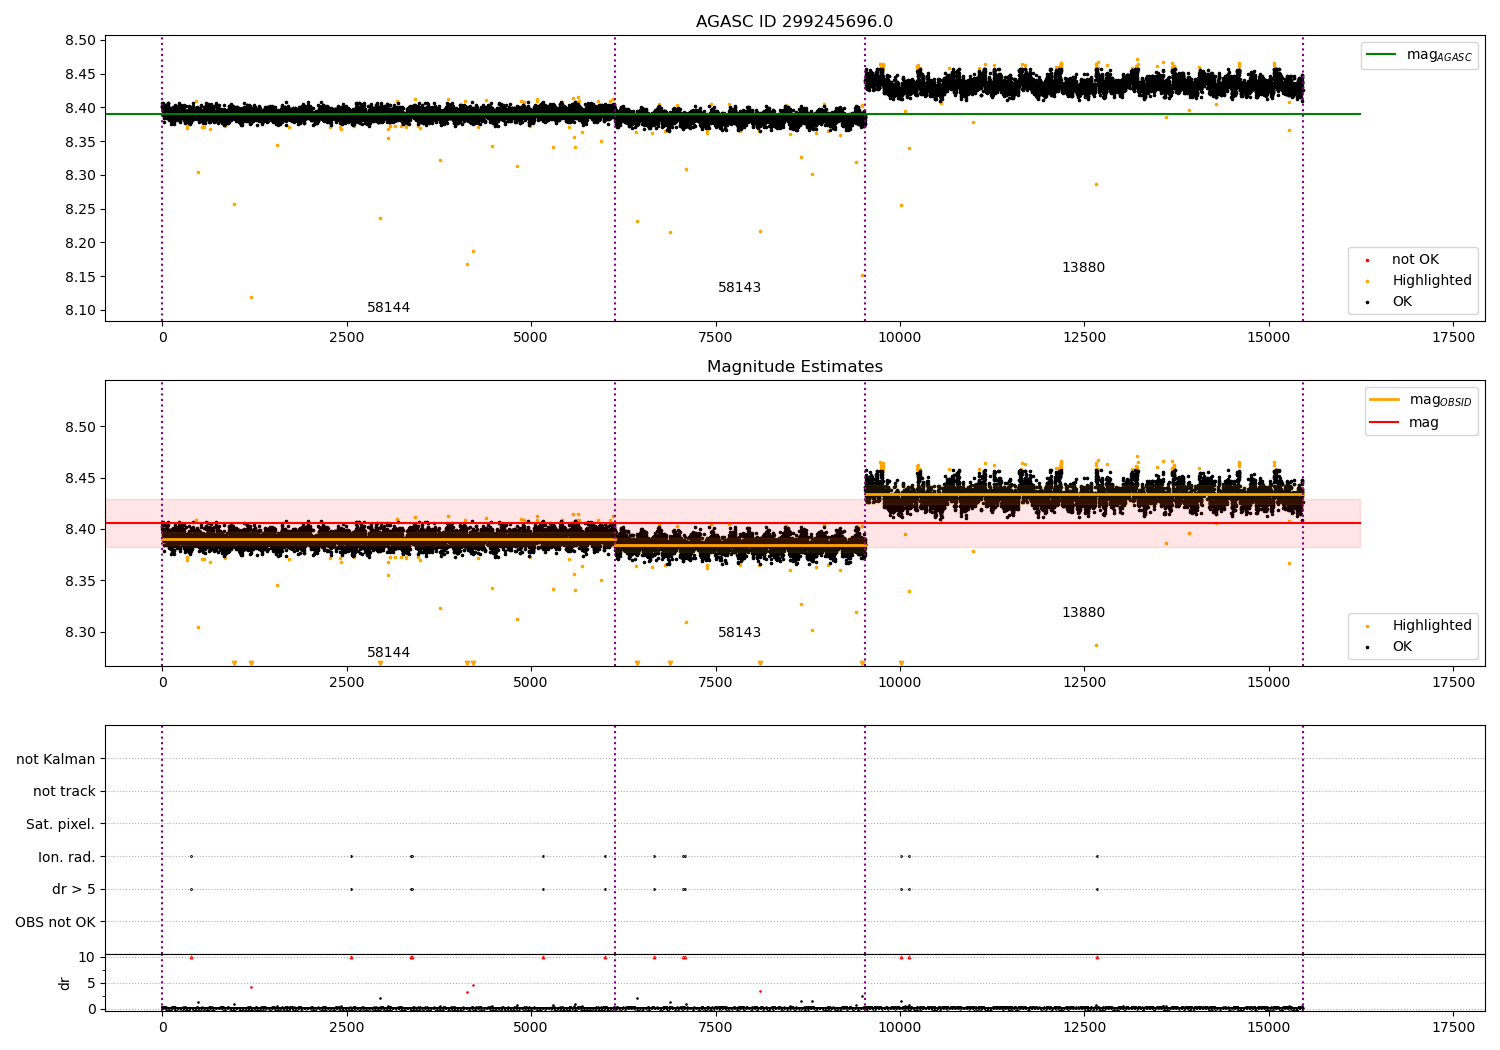The width and height of the screenshot is (1500, 1050).
Task: Click the "not track" axis label
Action: click(x=64, y=792)
